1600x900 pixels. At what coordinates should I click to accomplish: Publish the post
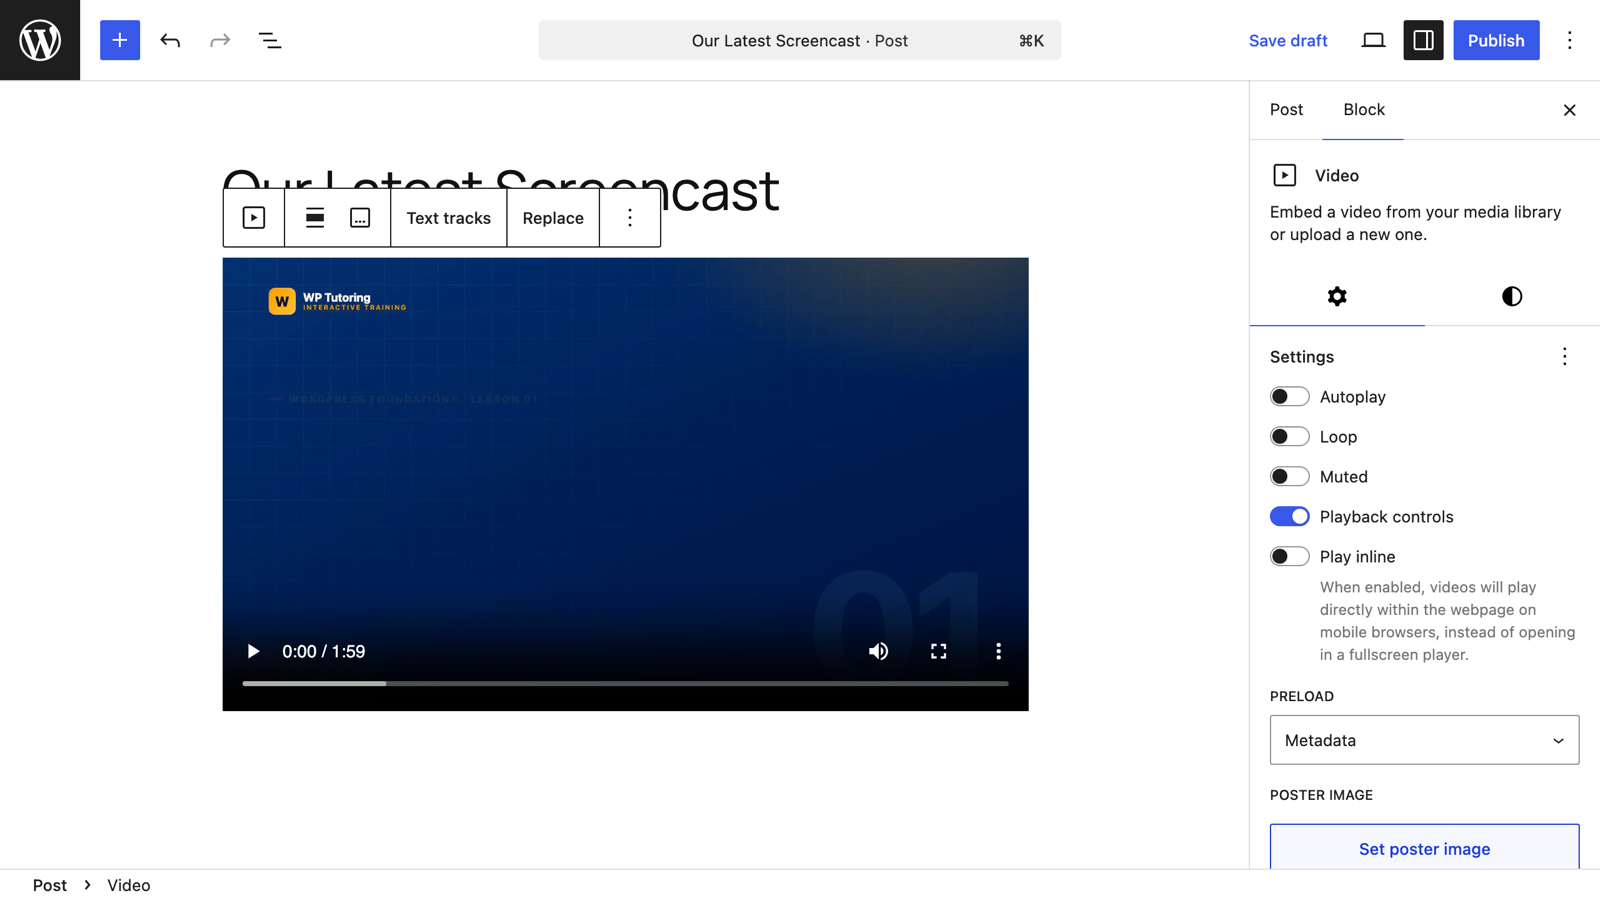point(1496,40)
